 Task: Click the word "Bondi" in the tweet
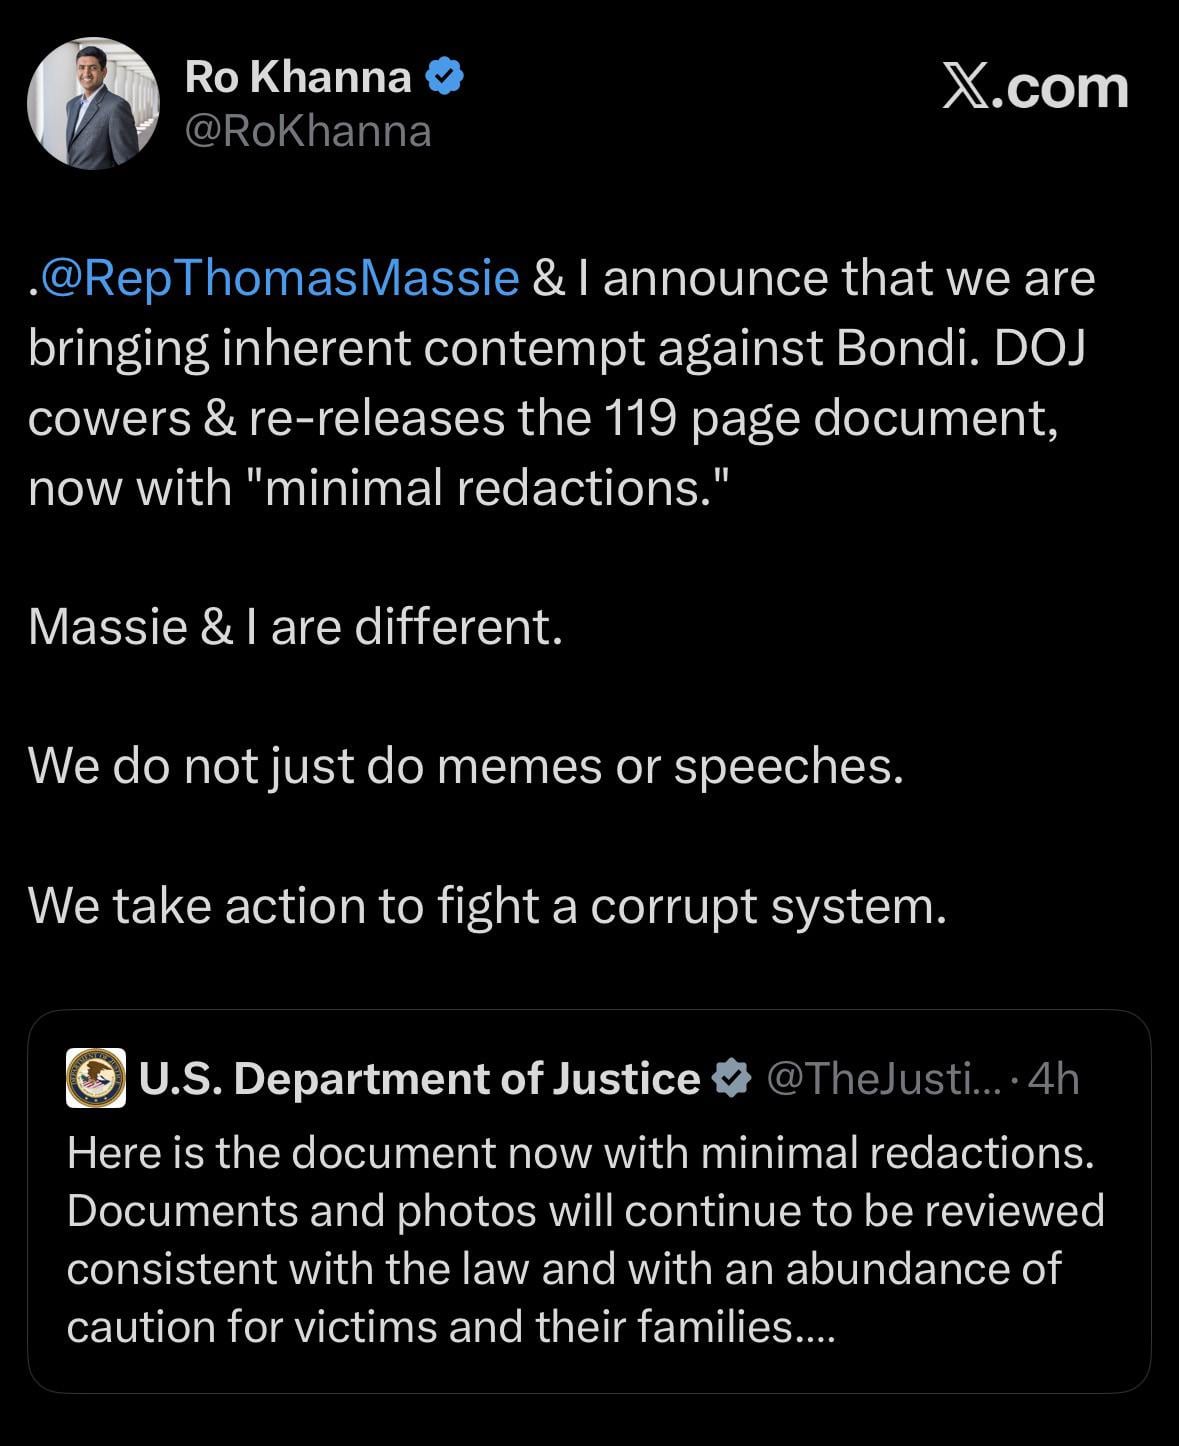click(x=907, y=348)
